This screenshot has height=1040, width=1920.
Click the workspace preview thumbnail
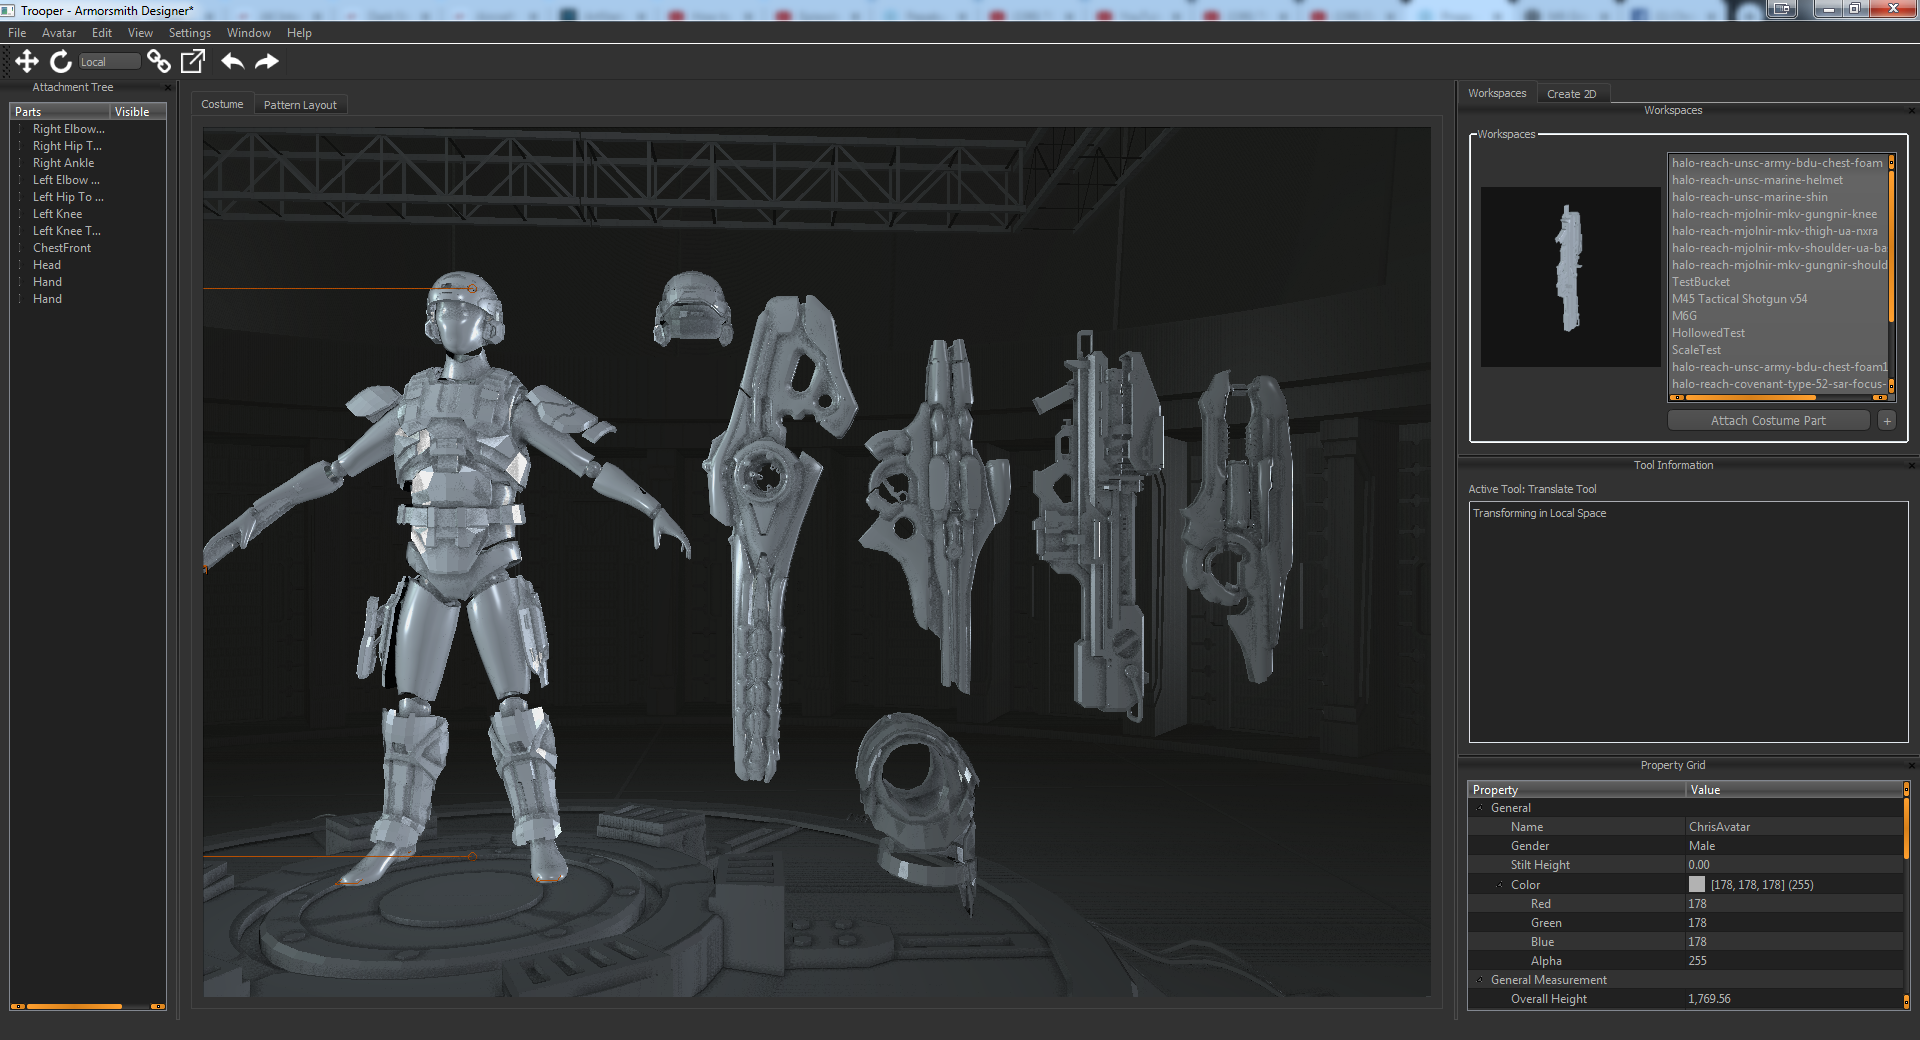(1570, 276)
